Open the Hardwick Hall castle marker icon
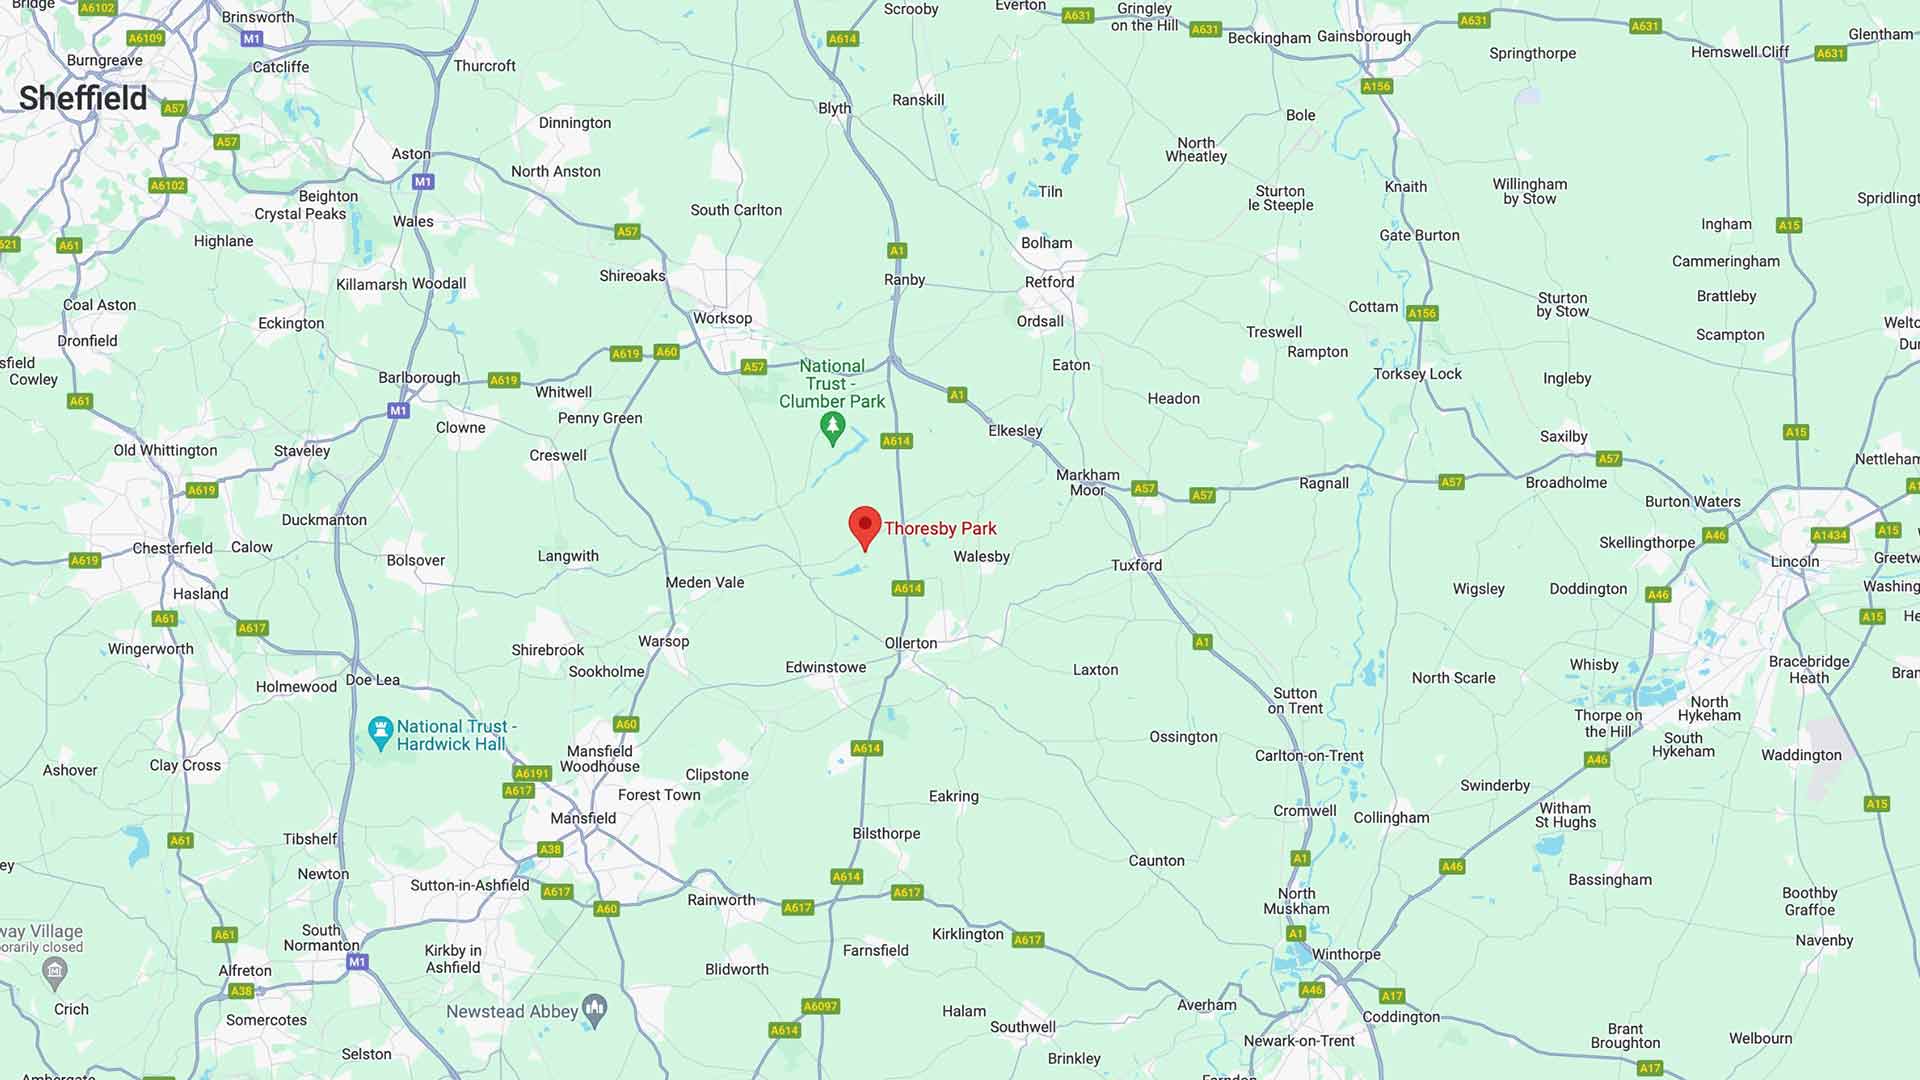The width and height of the screenshot is (1920, 1080). click(x=380, y=733)
